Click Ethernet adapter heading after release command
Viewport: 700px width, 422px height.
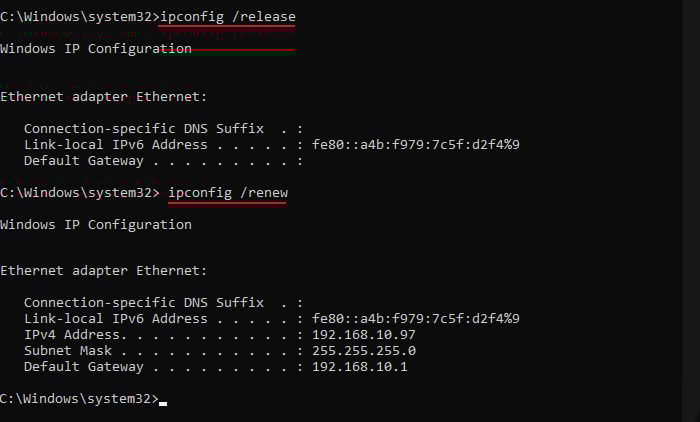click(104, 97)
